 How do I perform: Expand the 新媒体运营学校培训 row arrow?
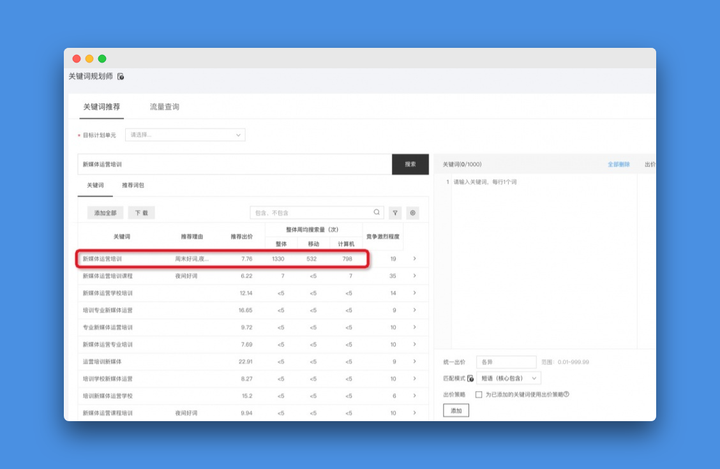coord(415,293)
